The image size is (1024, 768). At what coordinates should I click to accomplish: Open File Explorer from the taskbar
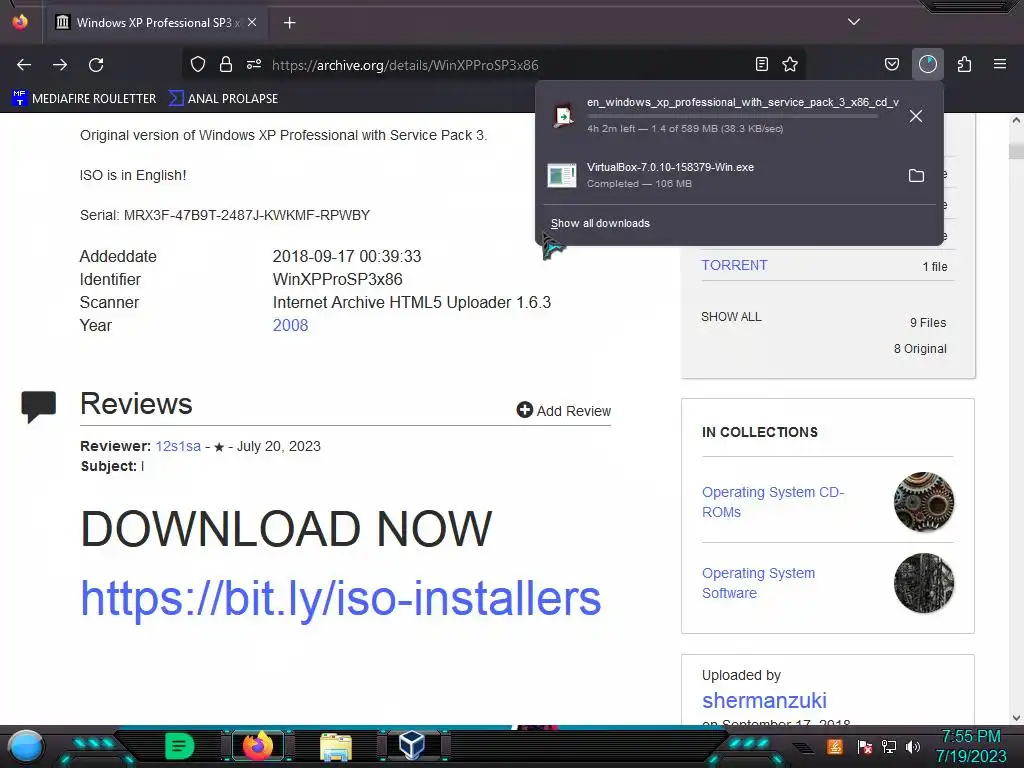tap(336, 746)
